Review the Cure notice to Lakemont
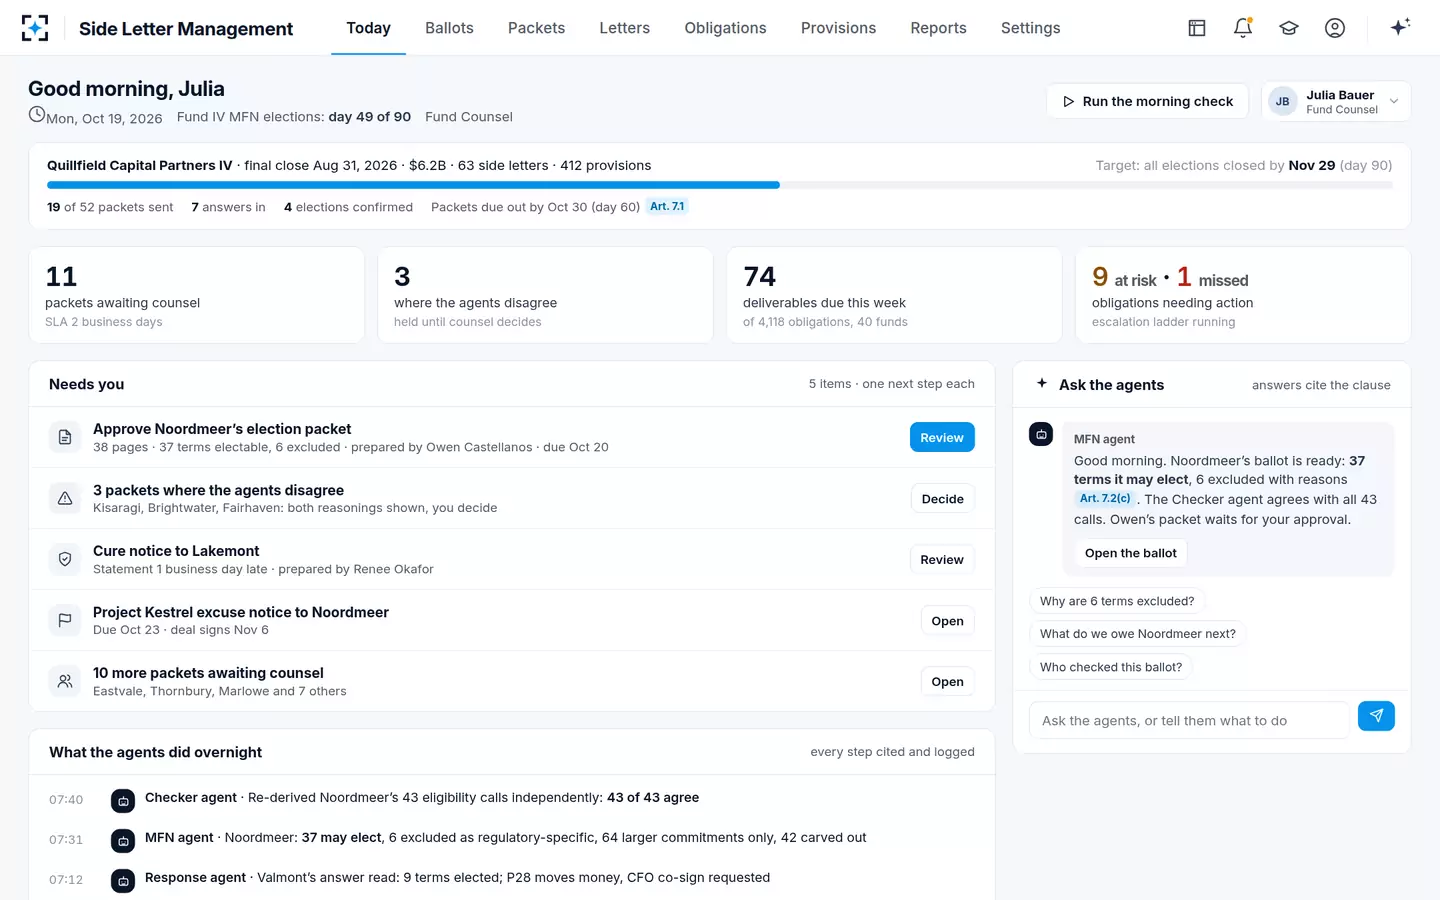This screenshot has height=900, width=1440. tap(942, 559)
